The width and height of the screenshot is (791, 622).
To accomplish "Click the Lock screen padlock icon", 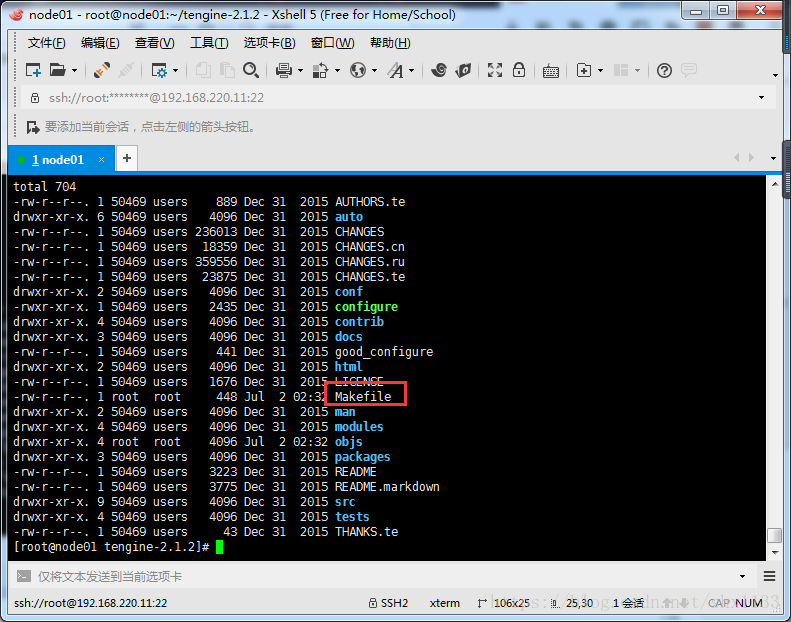I will 519,70.
